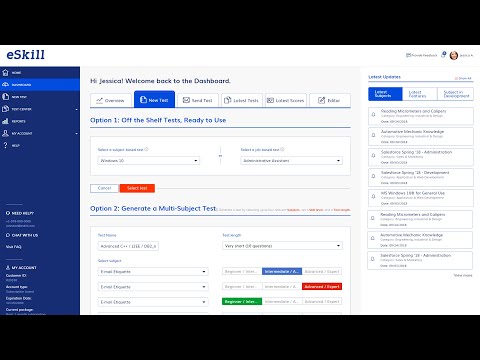Select the Latest Subjects tab
This screenshot has height=360, width=480.
(x=385, y=94)
